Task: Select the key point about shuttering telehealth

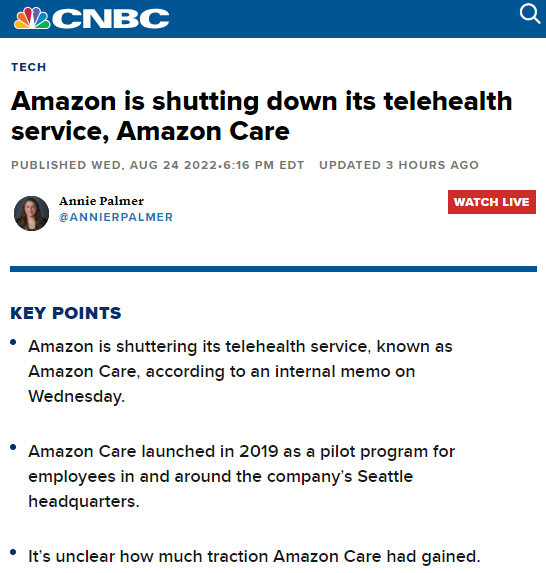Action: [x=240, y=371]
